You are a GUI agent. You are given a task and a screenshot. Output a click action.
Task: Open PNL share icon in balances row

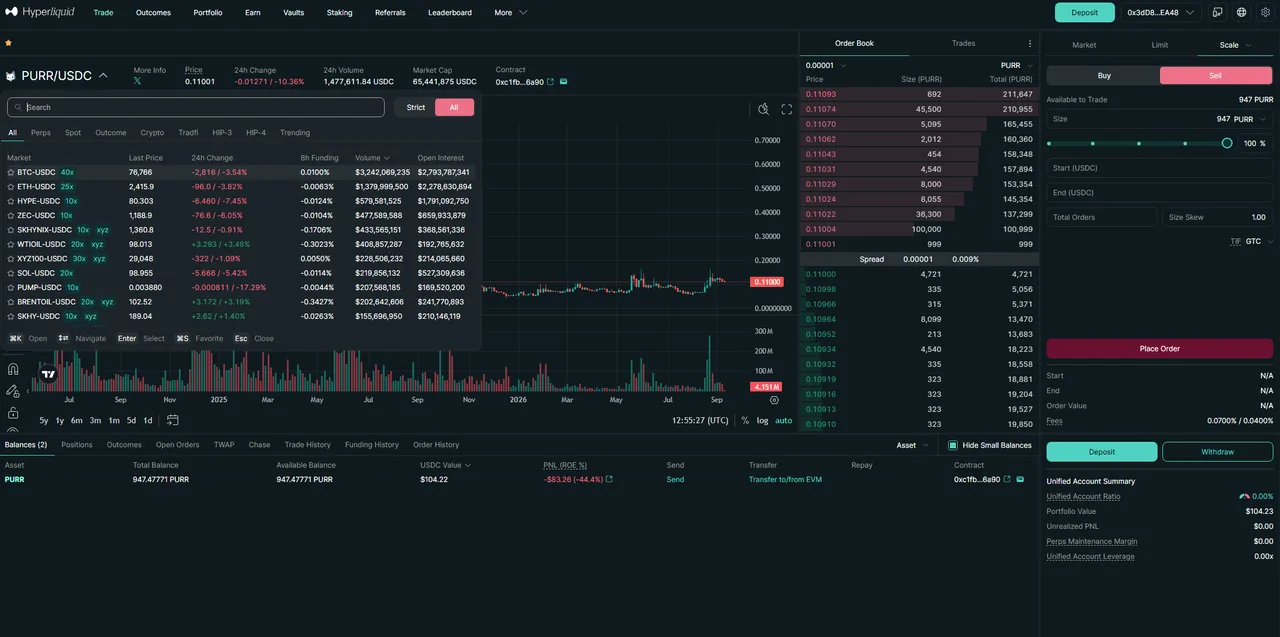pyautogui.click(x=609, y=479)
